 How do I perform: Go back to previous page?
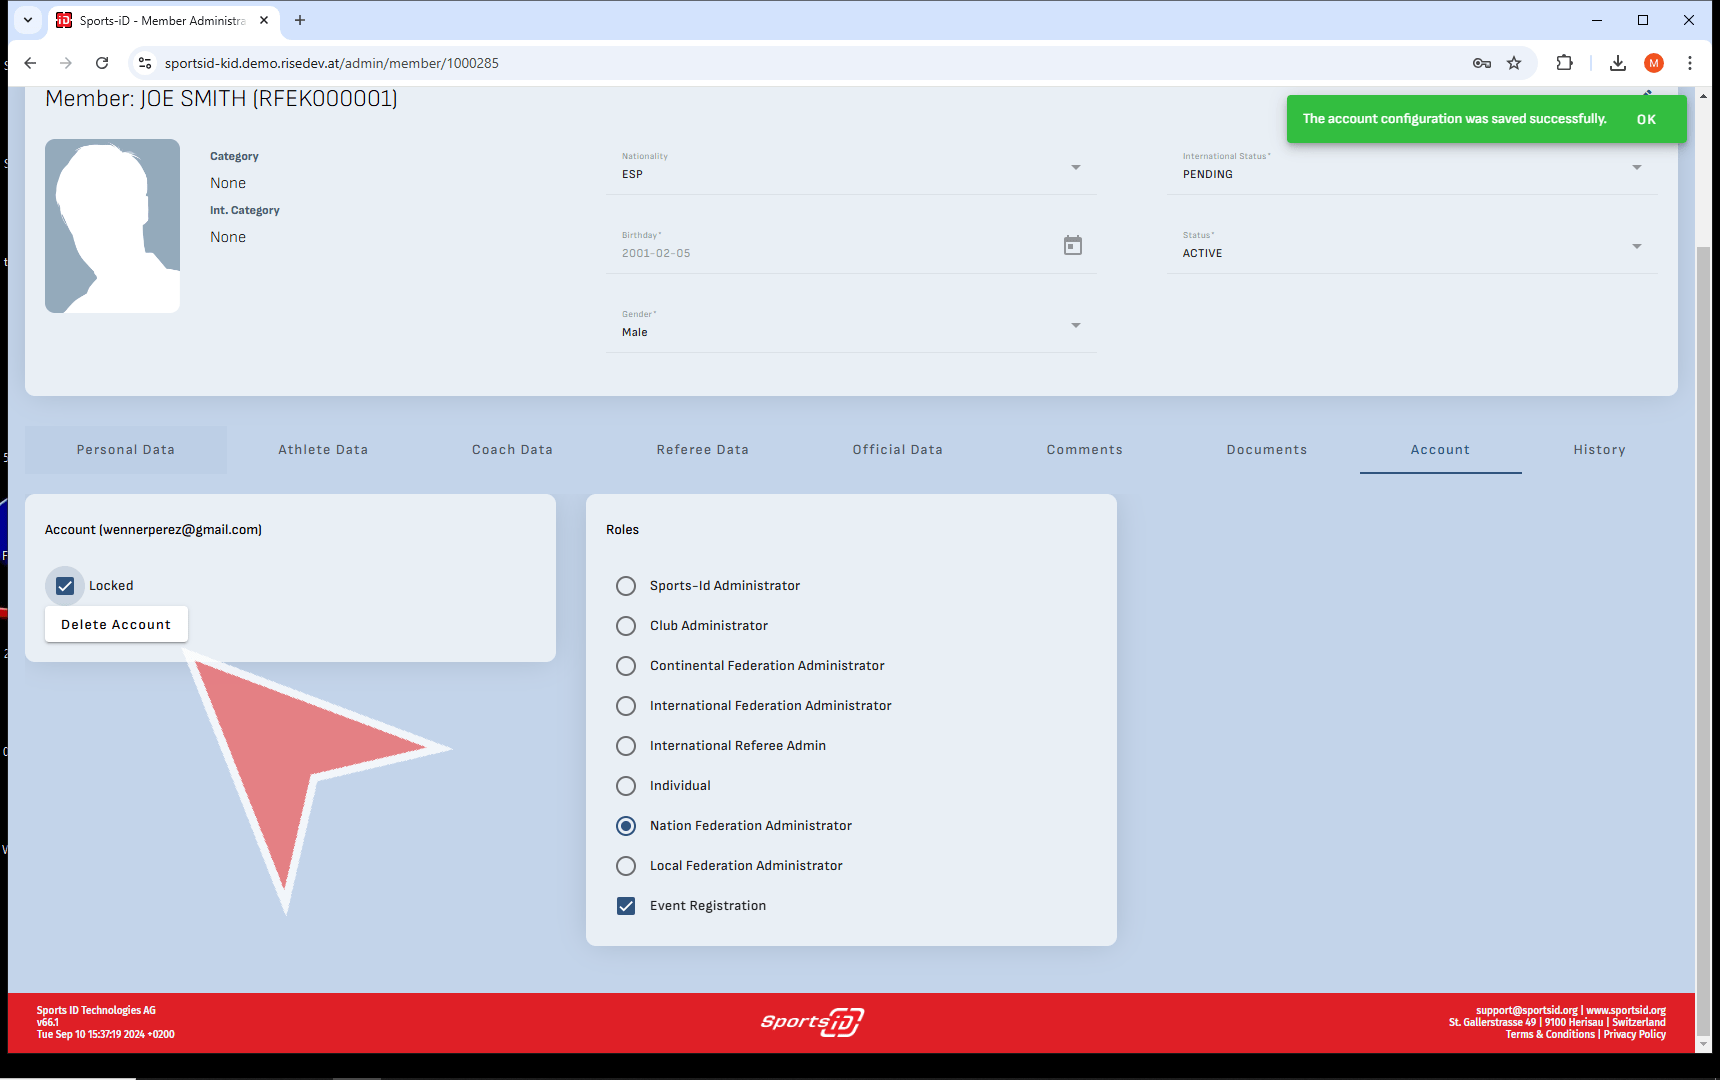coord(30,63)
